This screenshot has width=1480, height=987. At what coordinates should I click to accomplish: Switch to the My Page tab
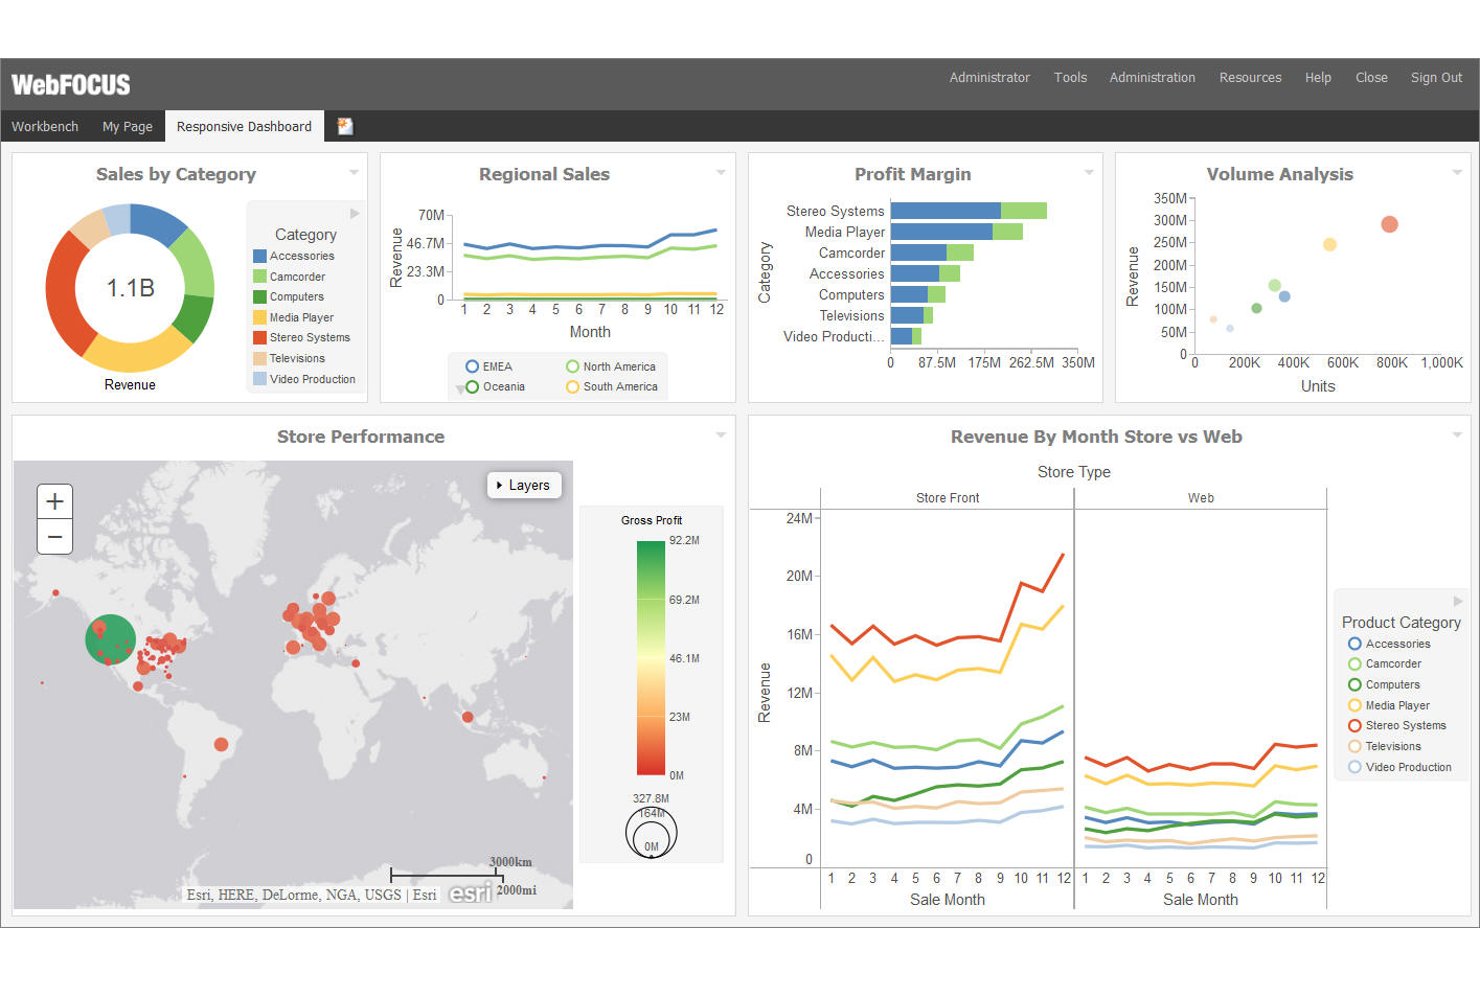[127, 126]
